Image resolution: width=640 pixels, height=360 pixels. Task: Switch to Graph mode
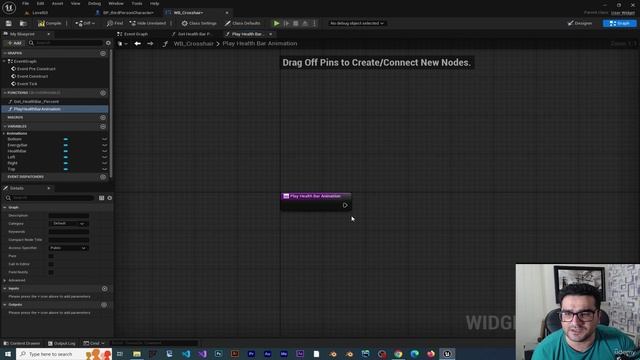[619, 23]
